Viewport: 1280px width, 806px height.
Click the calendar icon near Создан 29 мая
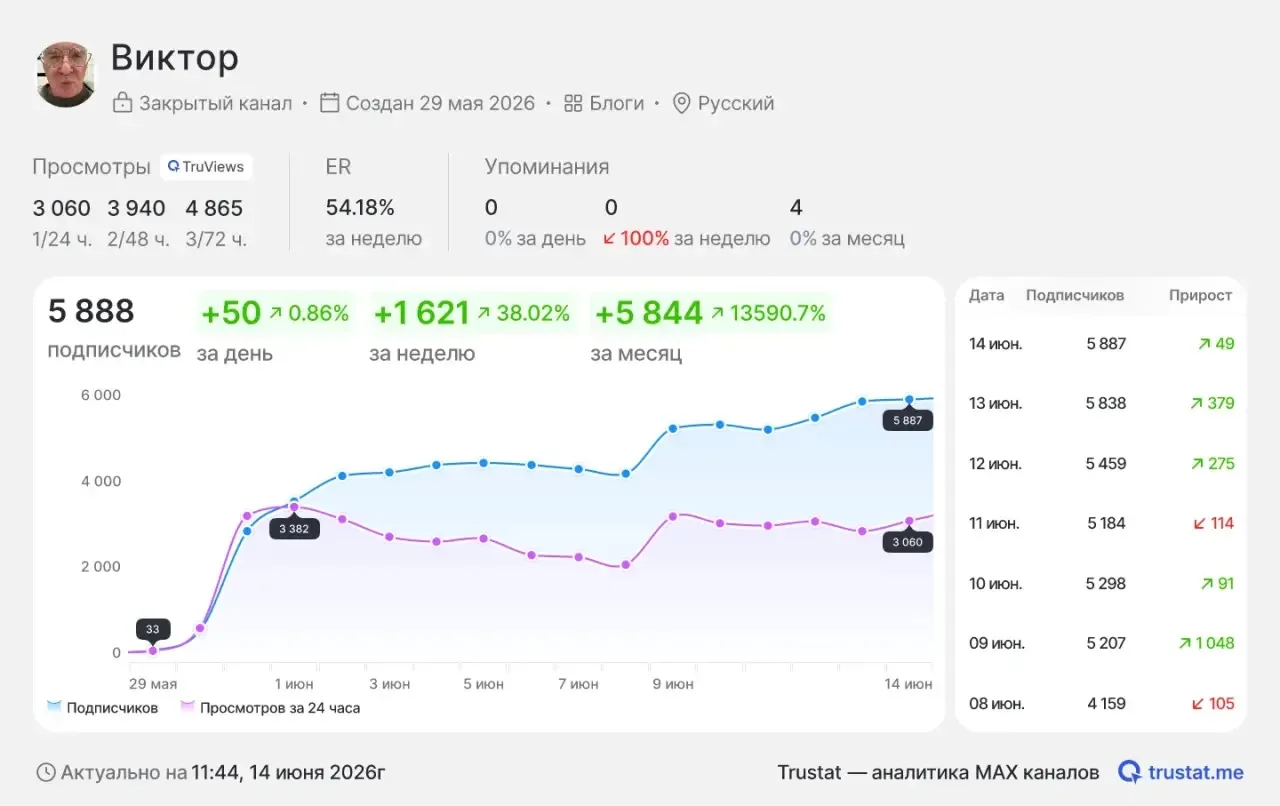(330, 103)
